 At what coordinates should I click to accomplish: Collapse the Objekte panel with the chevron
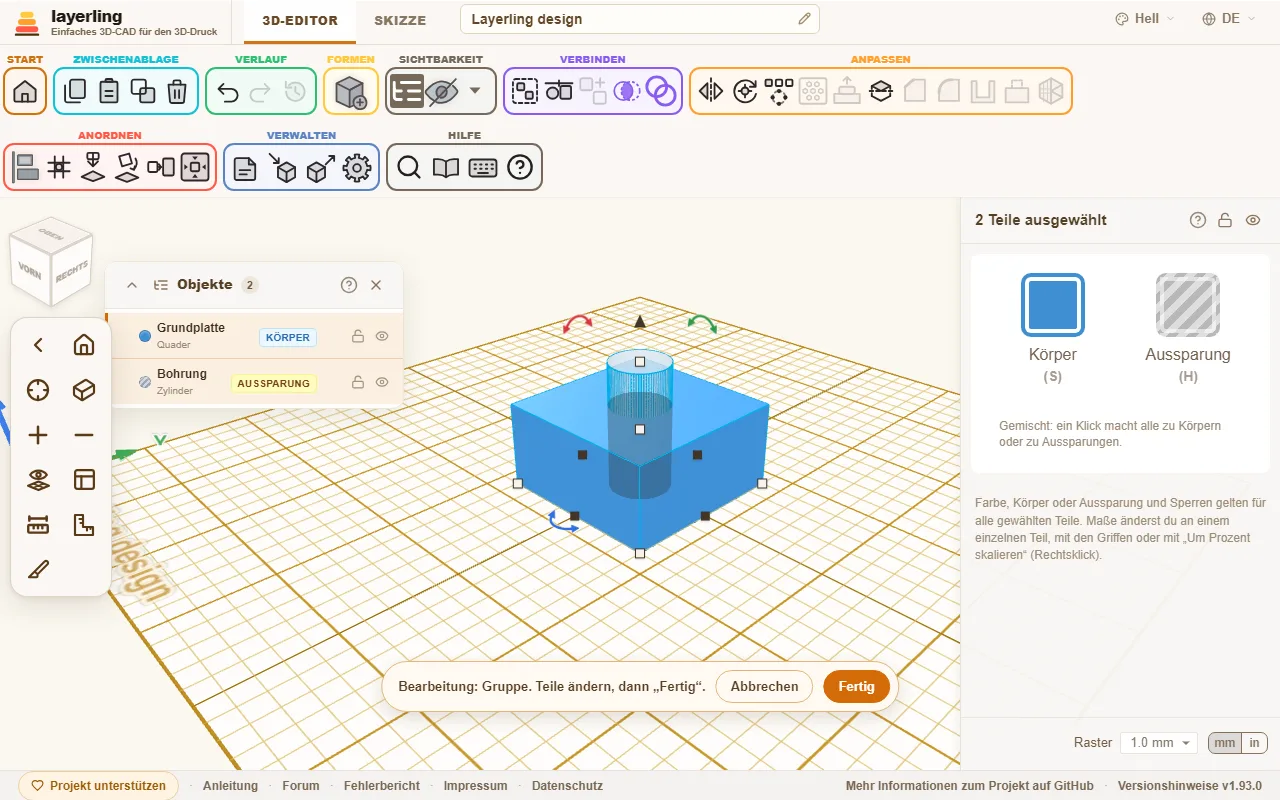(132, 285)
